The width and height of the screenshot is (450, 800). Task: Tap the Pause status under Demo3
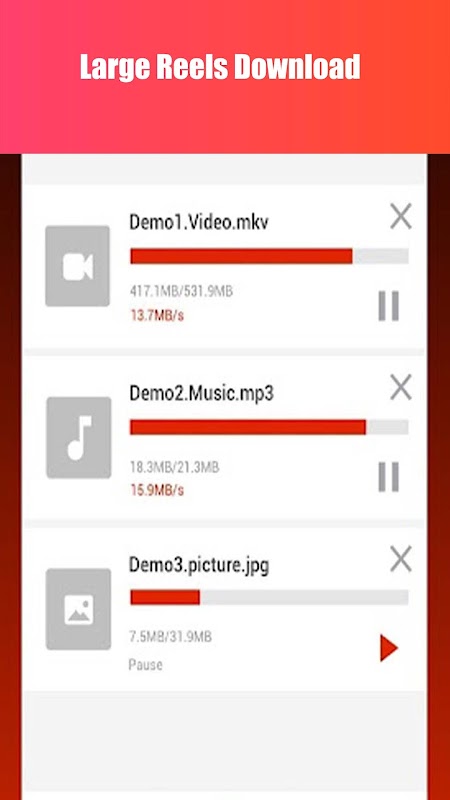click(145, 665)
